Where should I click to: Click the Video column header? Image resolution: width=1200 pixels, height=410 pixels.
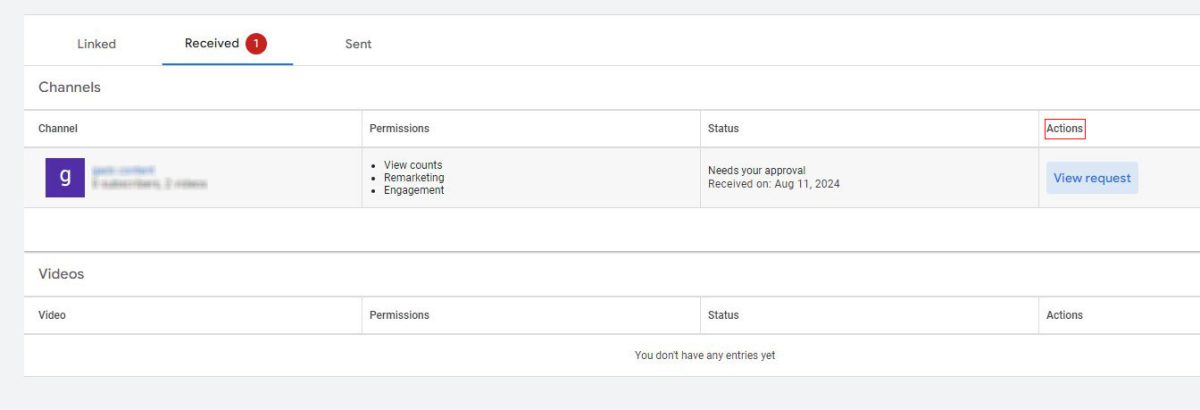pos(52,315)
